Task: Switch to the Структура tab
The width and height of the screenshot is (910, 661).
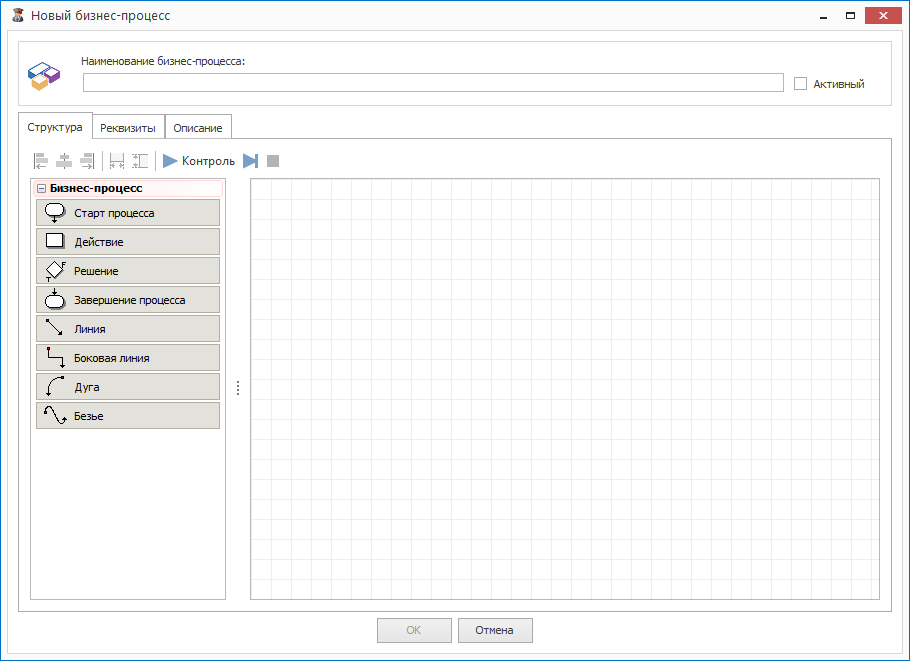Action: 55,127
